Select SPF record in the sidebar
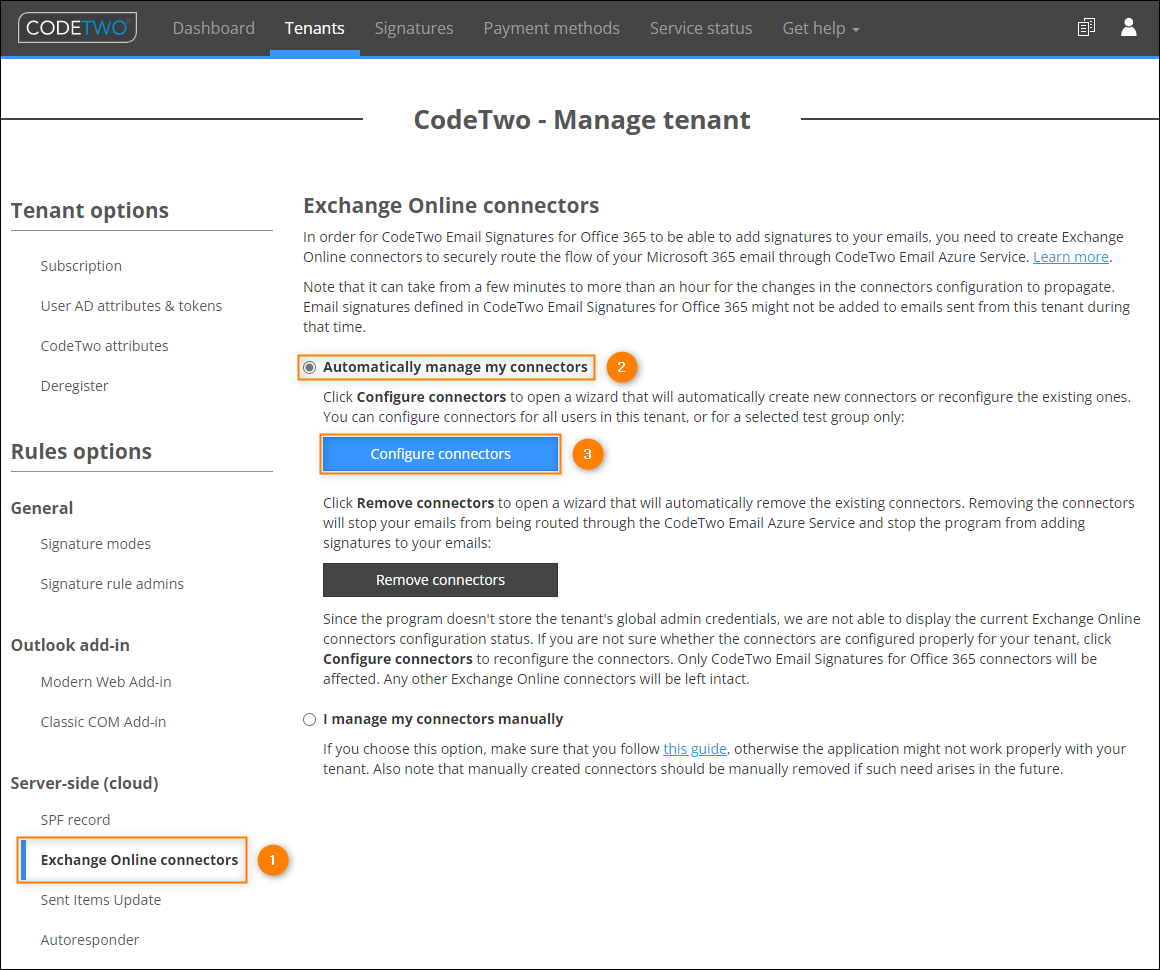1160x970 pixels. [75, 819]
